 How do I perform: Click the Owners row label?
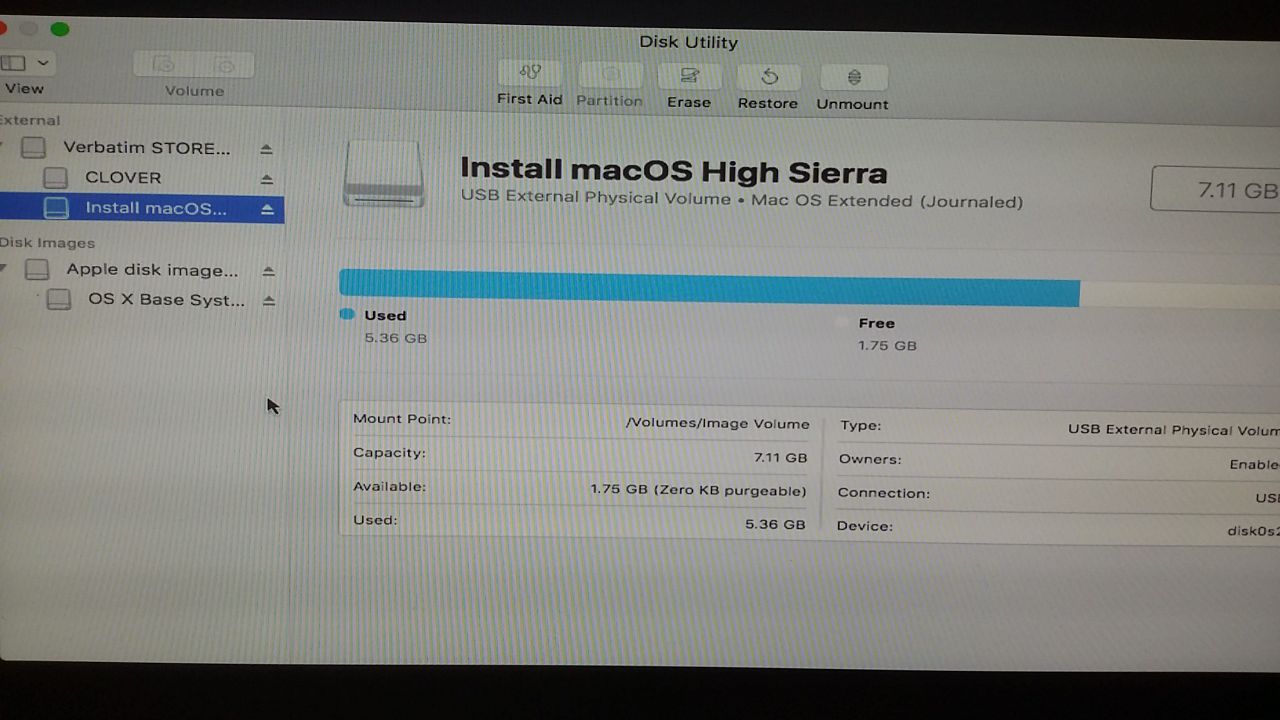(x=870, y=459)
